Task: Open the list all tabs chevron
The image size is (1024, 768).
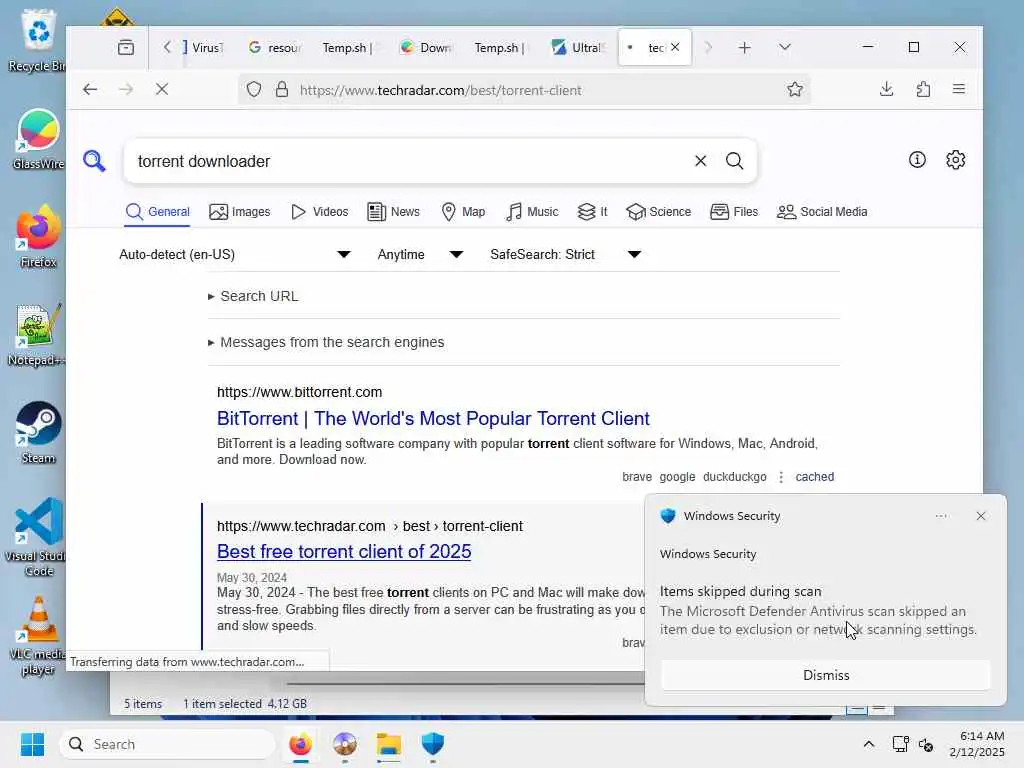Action: (x=785, y=47)
